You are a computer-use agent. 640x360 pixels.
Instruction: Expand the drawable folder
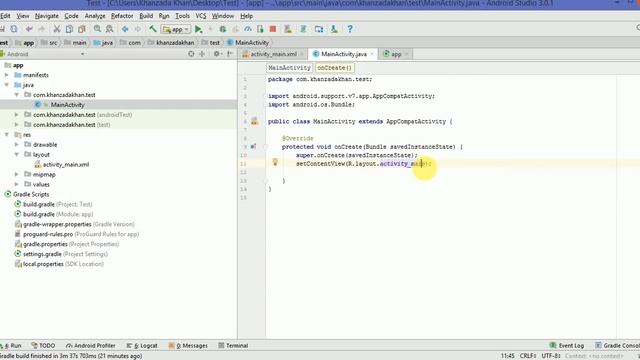(x=17, y=144)
